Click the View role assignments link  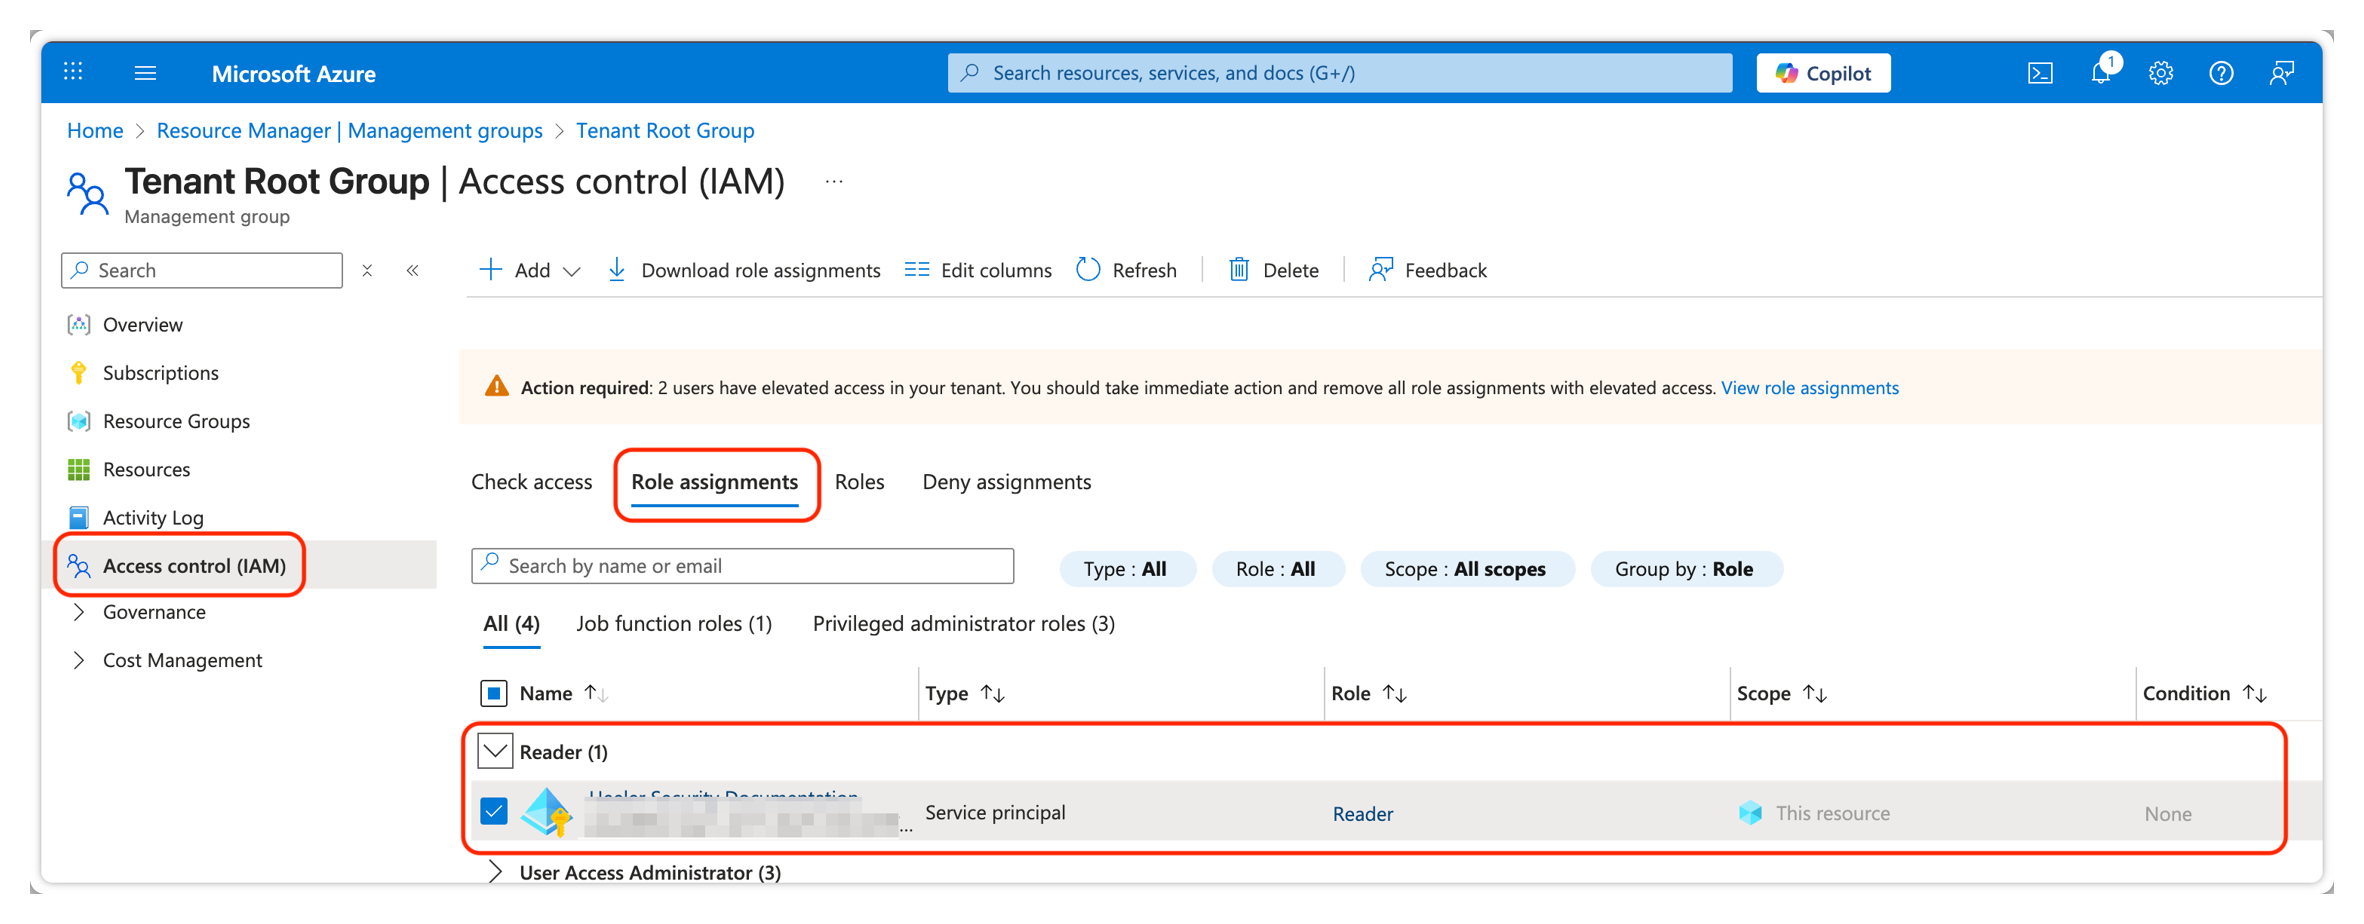click(x=1810, y=388)
